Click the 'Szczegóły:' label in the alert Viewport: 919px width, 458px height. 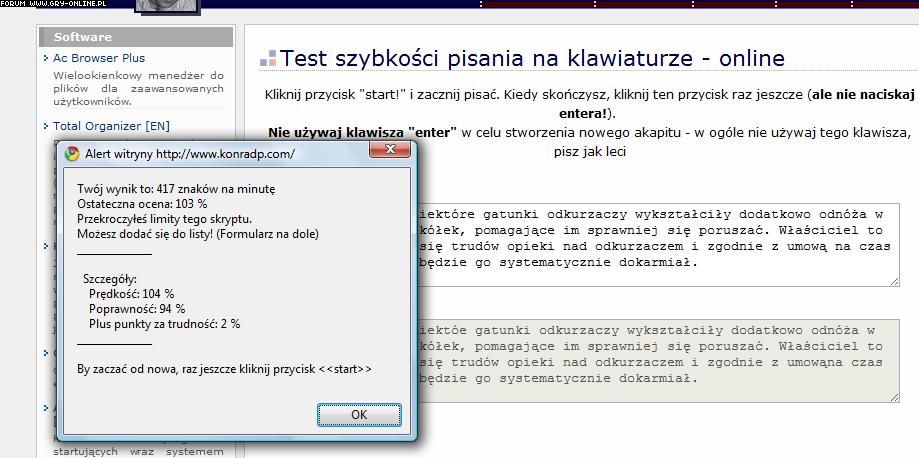[110, 279]
